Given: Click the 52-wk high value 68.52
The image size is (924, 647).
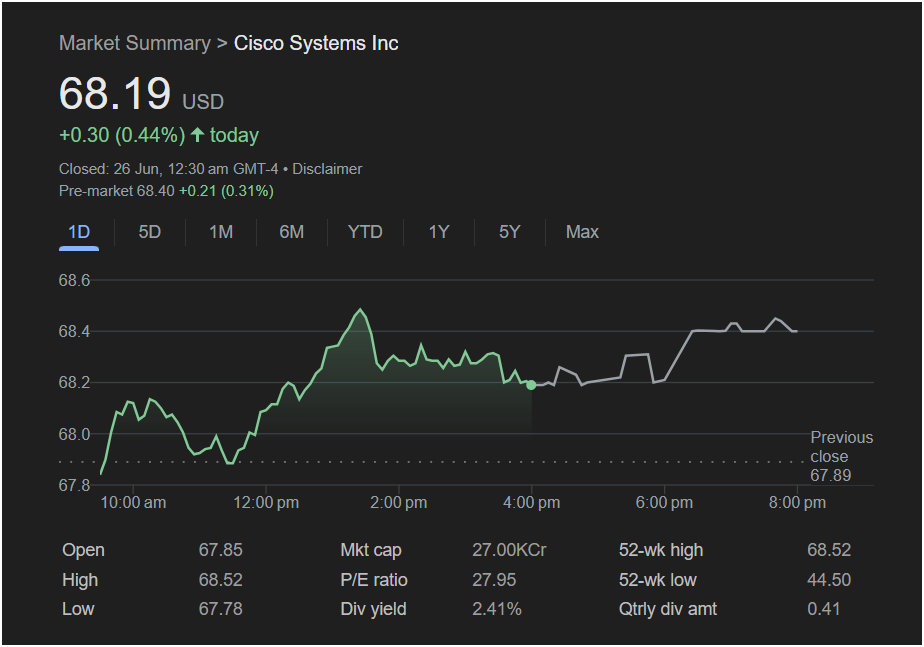Looking at the screenshot, I should point(829,550).
